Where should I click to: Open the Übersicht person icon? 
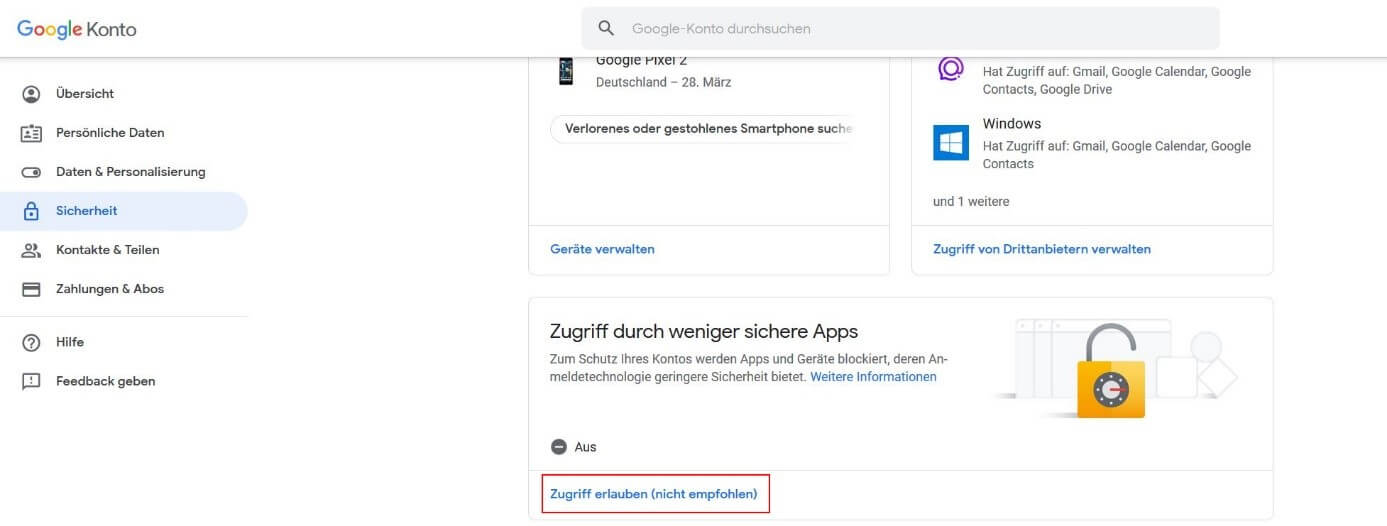click(31, 94)
